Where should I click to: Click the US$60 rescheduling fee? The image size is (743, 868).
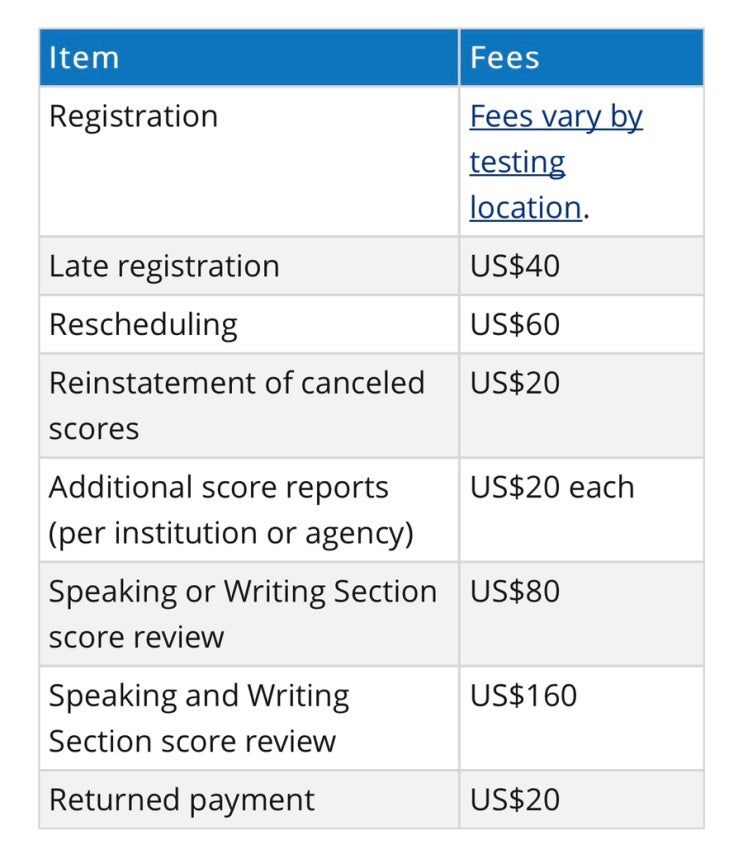(515, 324)
